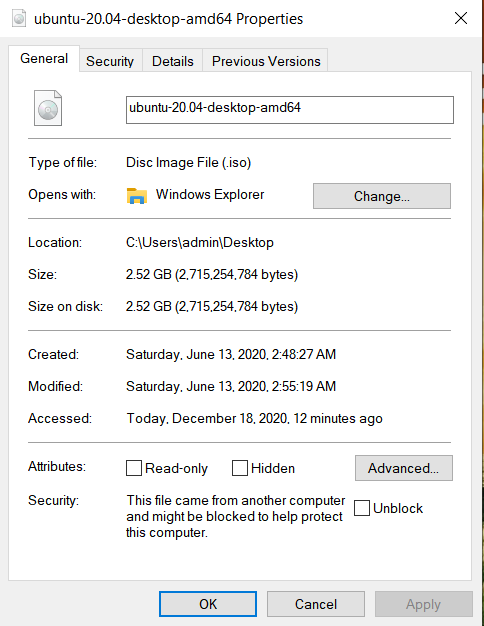Image resolution: width=484 pixels, height=626 pixels.
Task: Click the Attributes label
Action: click(x=57, y=466)
